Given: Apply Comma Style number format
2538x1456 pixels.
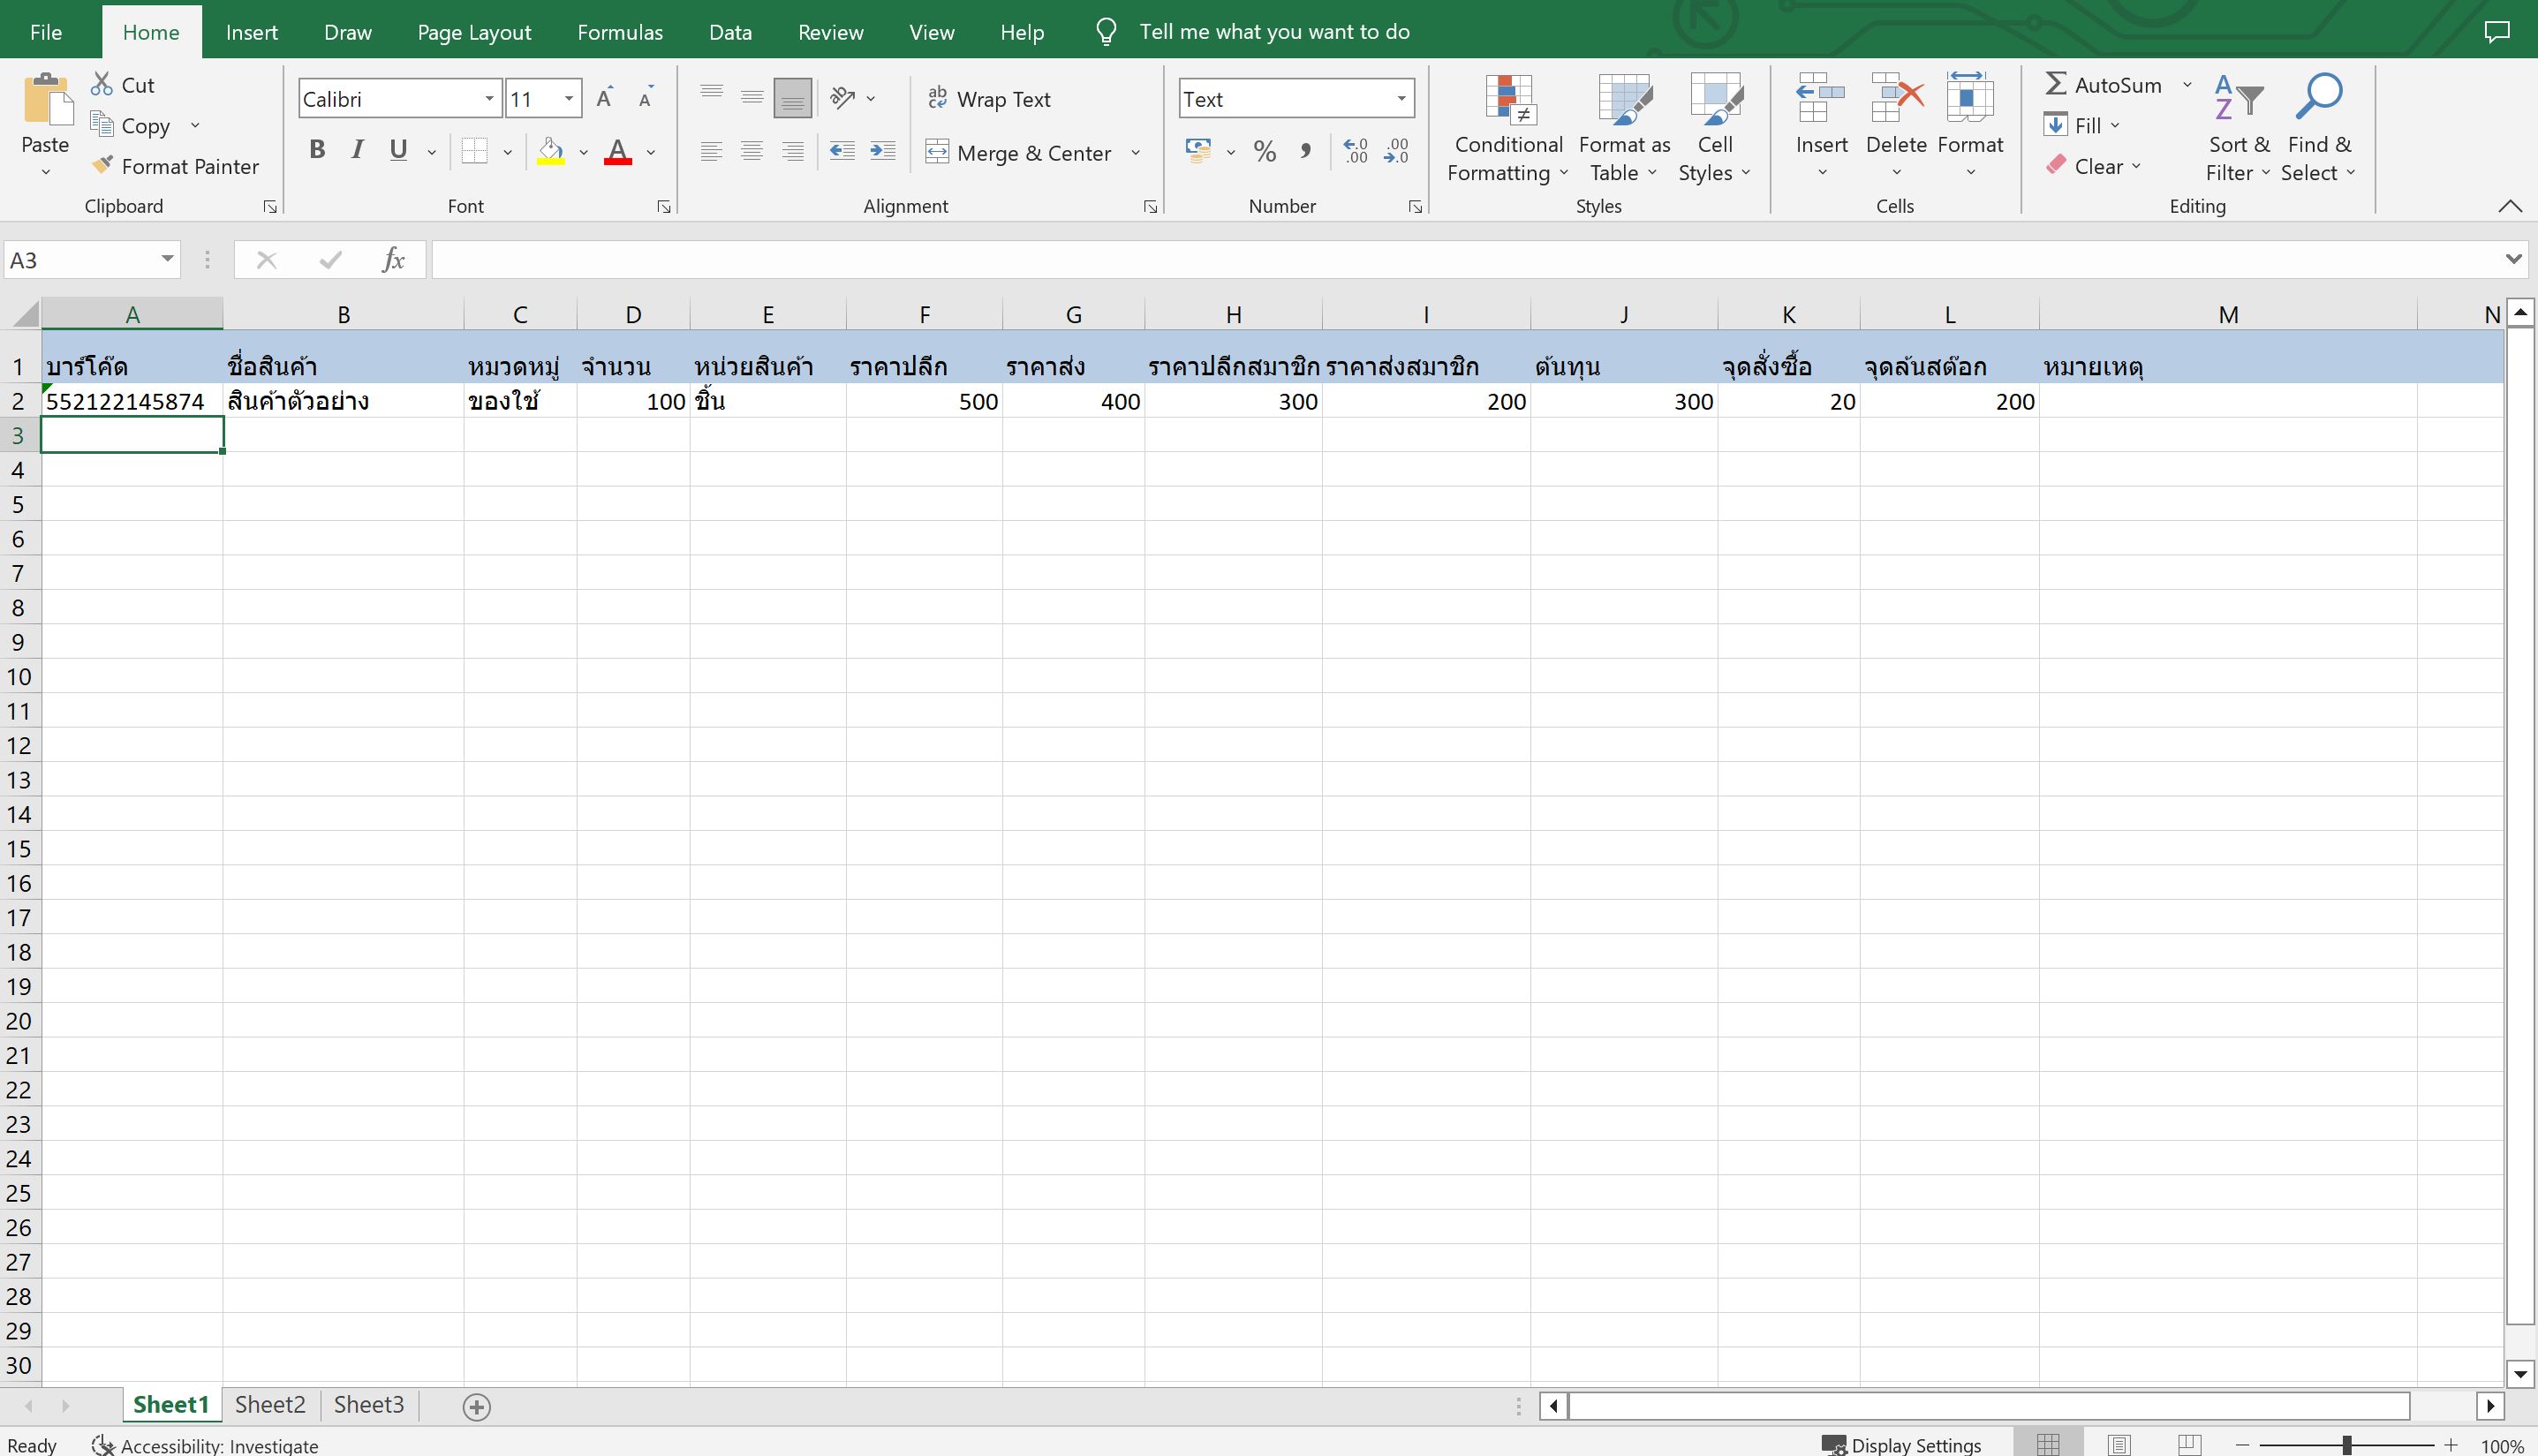Looking at the screenshot, I should click(x=1305, y=151).
